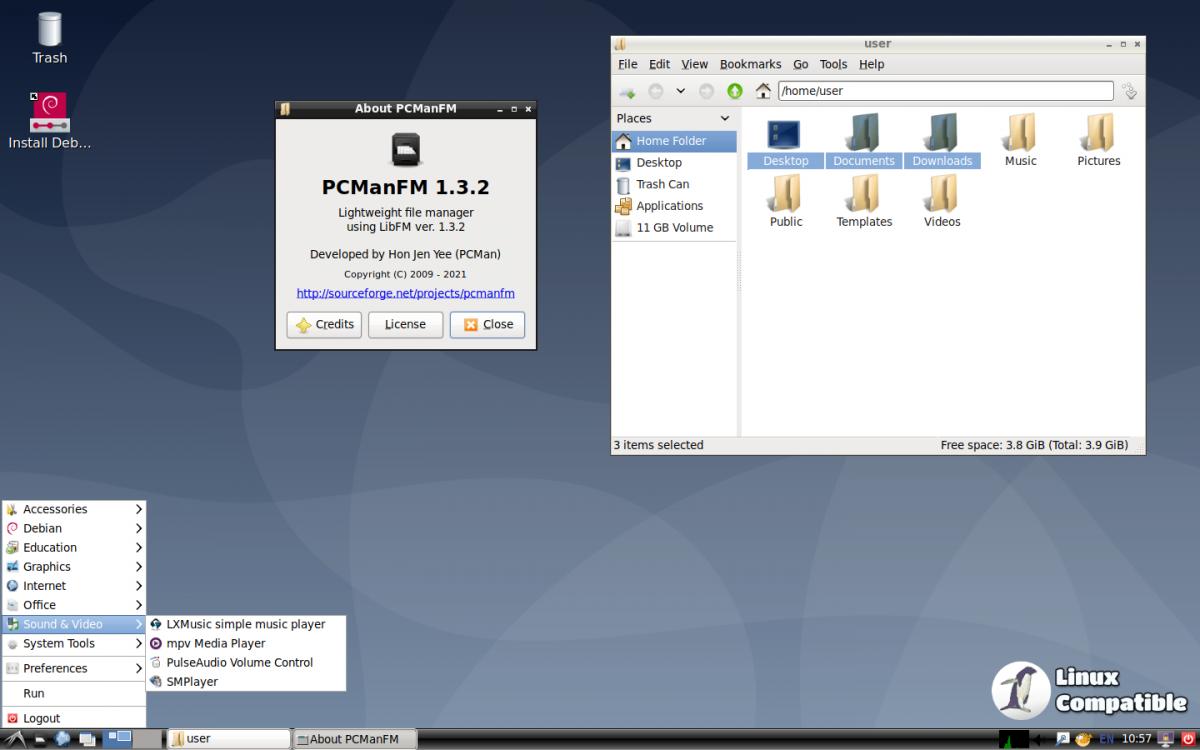Open the Bookmarks menu
The width and height of the screenshot is (1200, 750).
[750, 64]
